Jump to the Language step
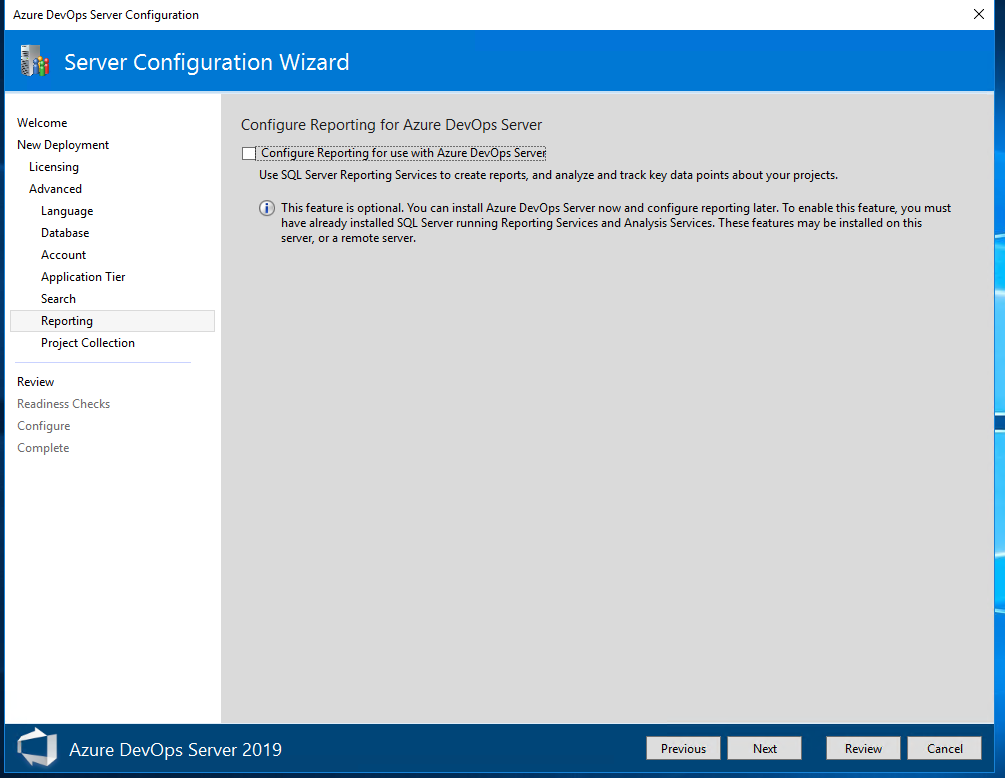This screenshot has height=778, width=1005. click(67, 211)
